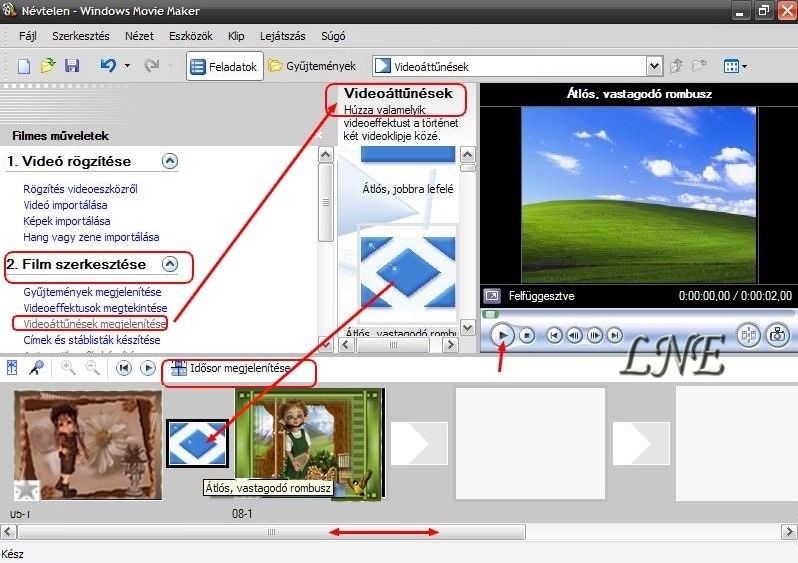This screenshot has height=563, width=798.
Task: Click the Play storyboard icon
Action: point(148,368)
